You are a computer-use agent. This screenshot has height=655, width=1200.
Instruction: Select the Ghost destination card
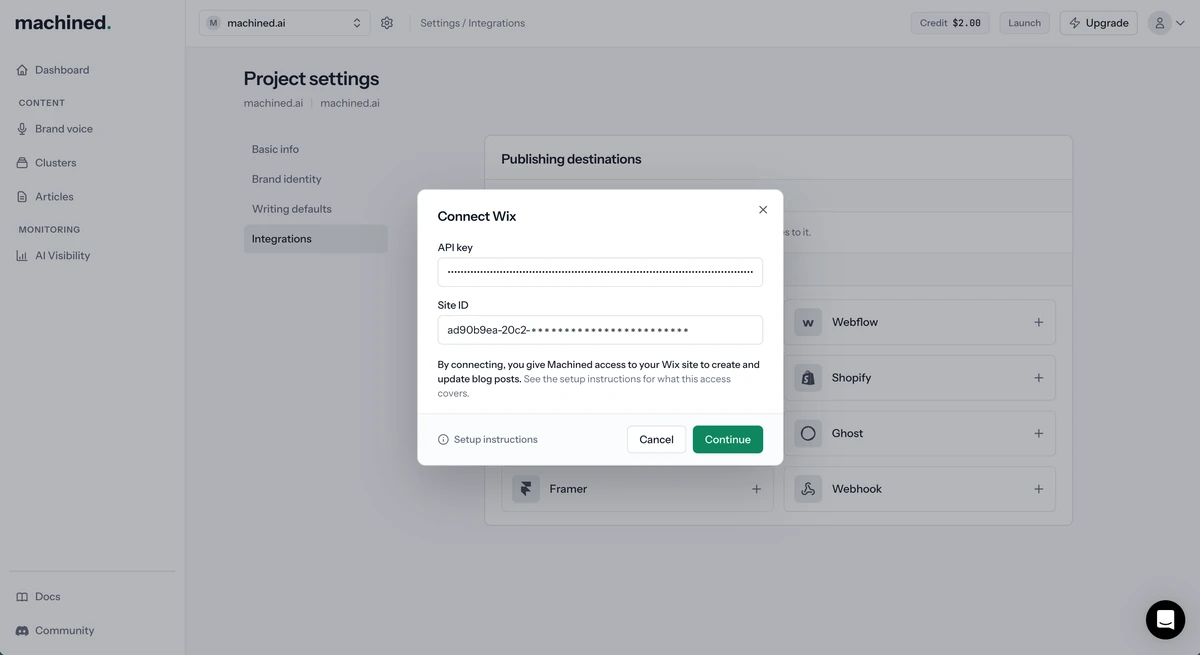pyautogui.click(x=919, y=434)
